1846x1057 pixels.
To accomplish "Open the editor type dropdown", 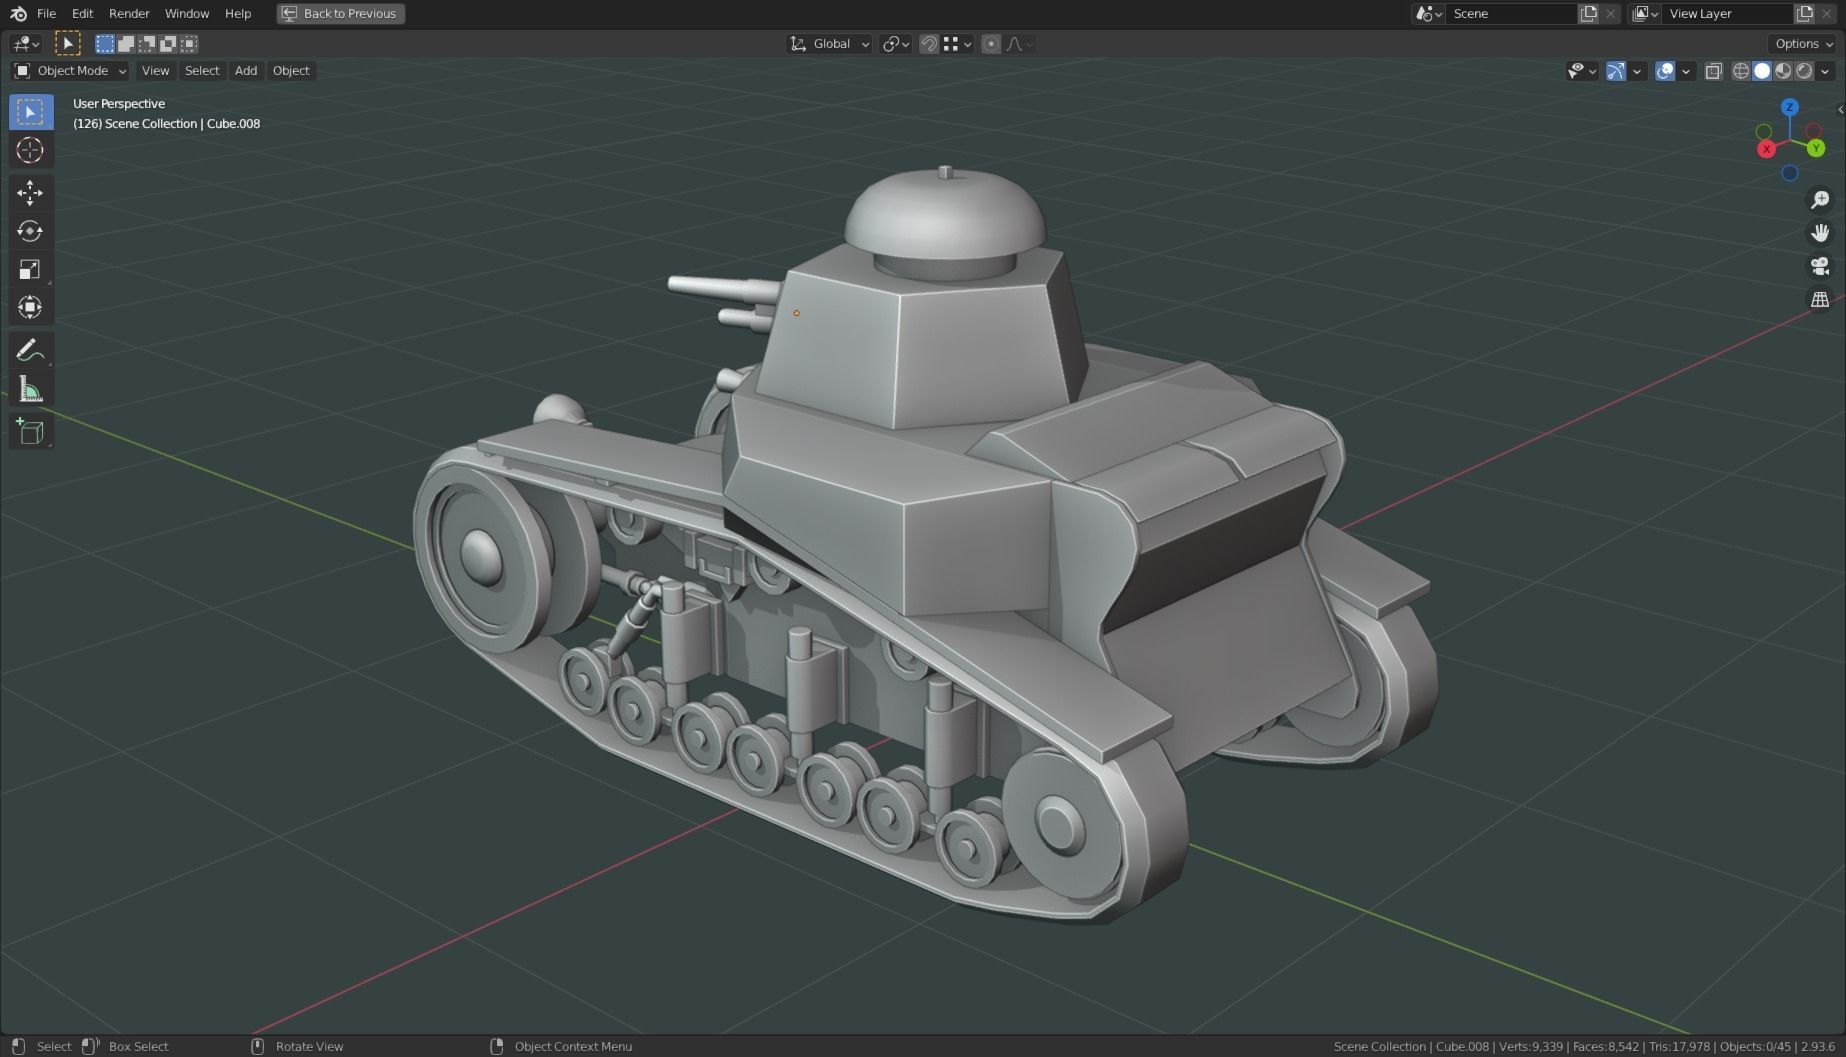I will click(25, 43).
